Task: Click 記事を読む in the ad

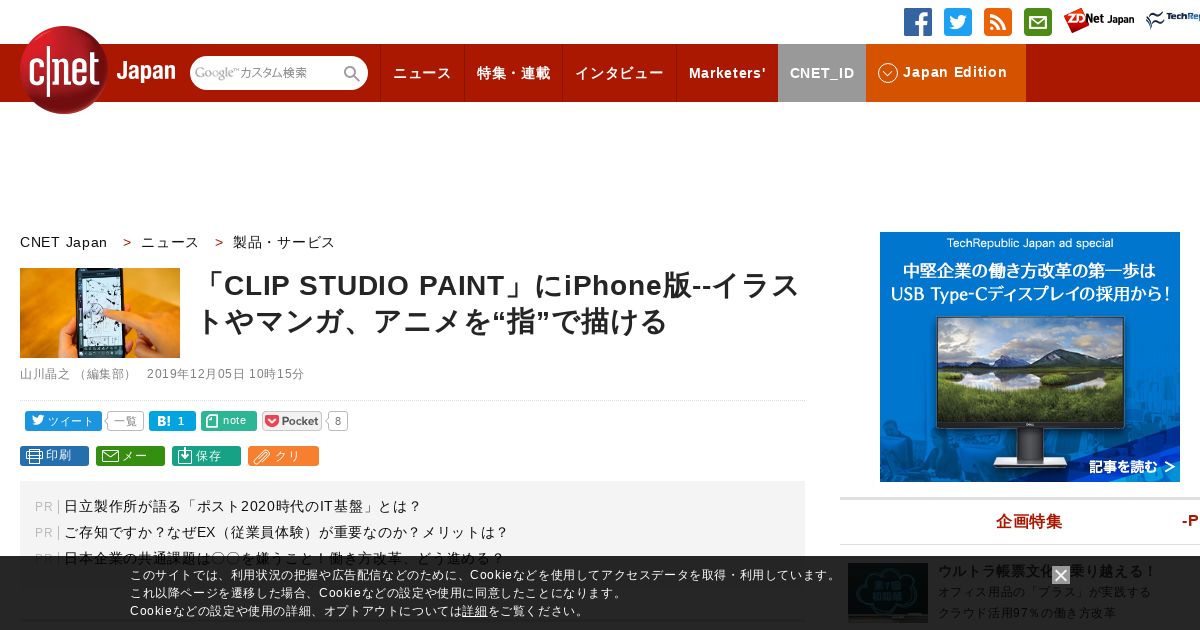Action: 1132,467
